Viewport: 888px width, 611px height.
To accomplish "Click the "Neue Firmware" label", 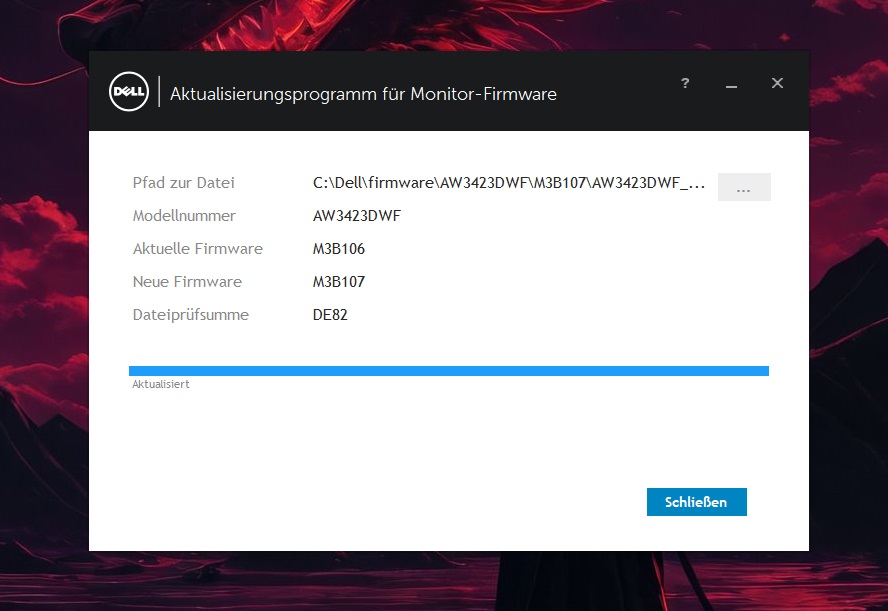I will coord(187,281).
